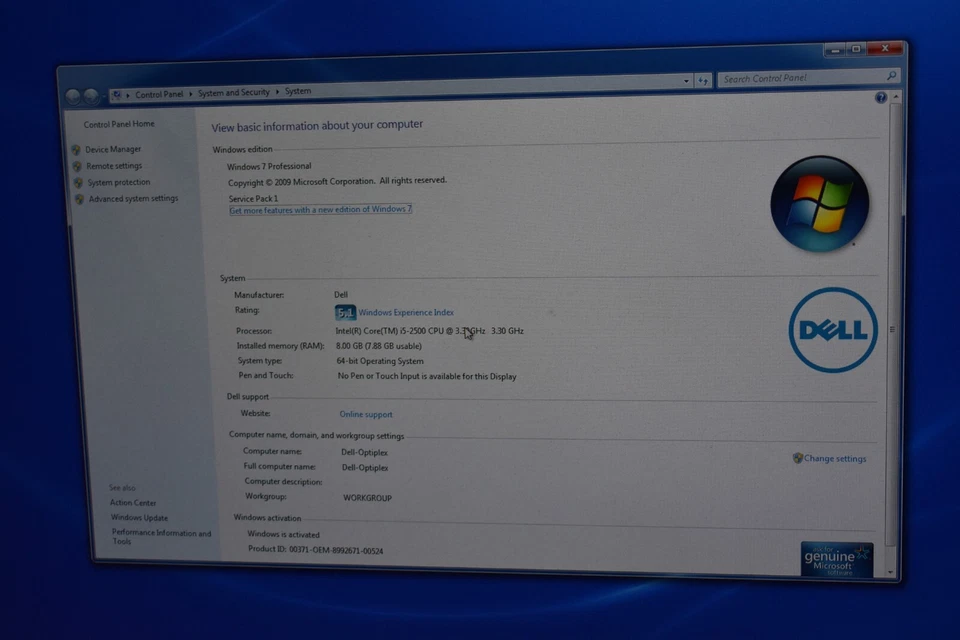Click the Search Control Panel field
Viewport: 960px width, 640px height.
pyautogui.click(x=800, y=78)
